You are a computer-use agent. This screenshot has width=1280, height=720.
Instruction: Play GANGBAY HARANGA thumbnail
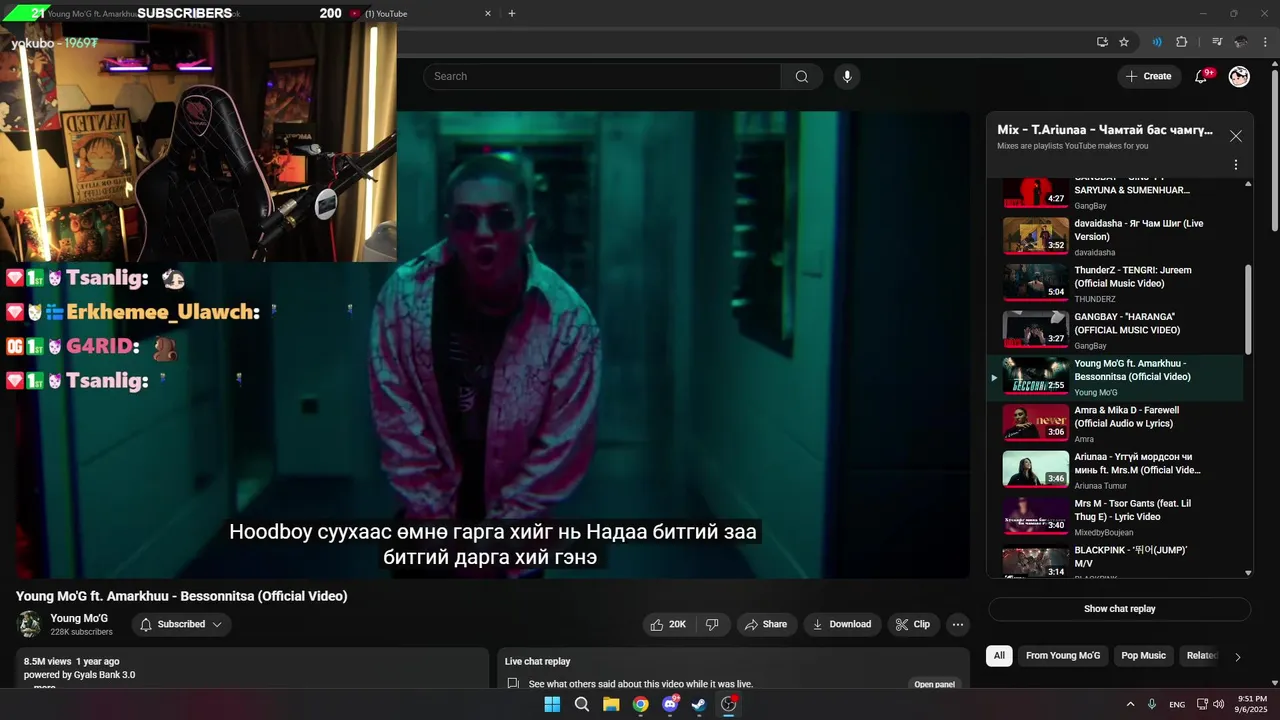point(1036,329)
